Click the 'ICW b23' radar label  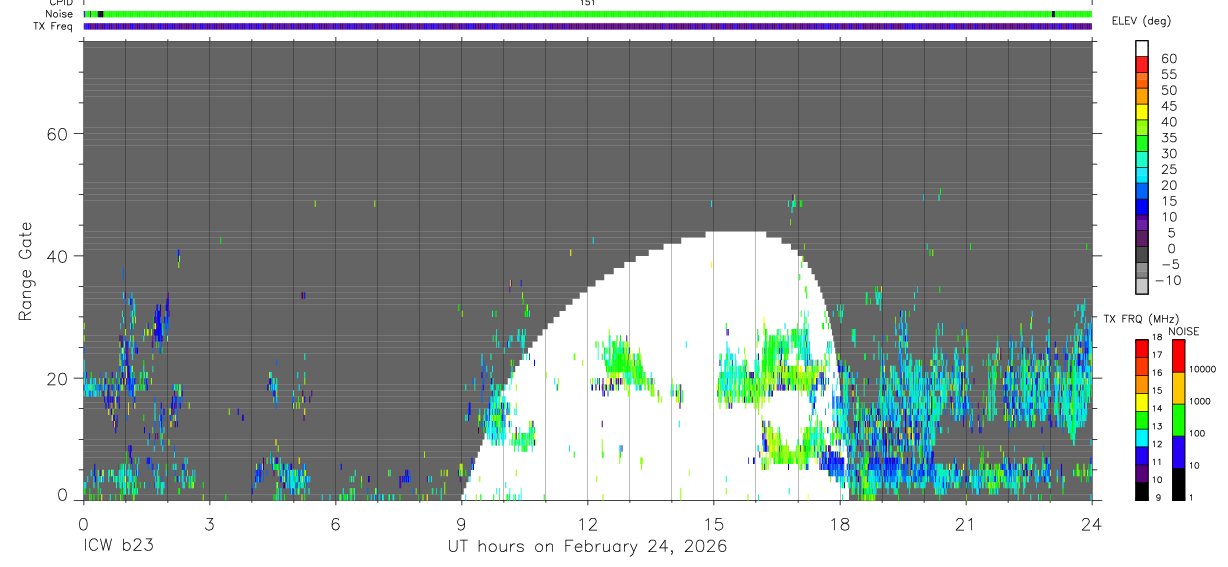(117, 547)
